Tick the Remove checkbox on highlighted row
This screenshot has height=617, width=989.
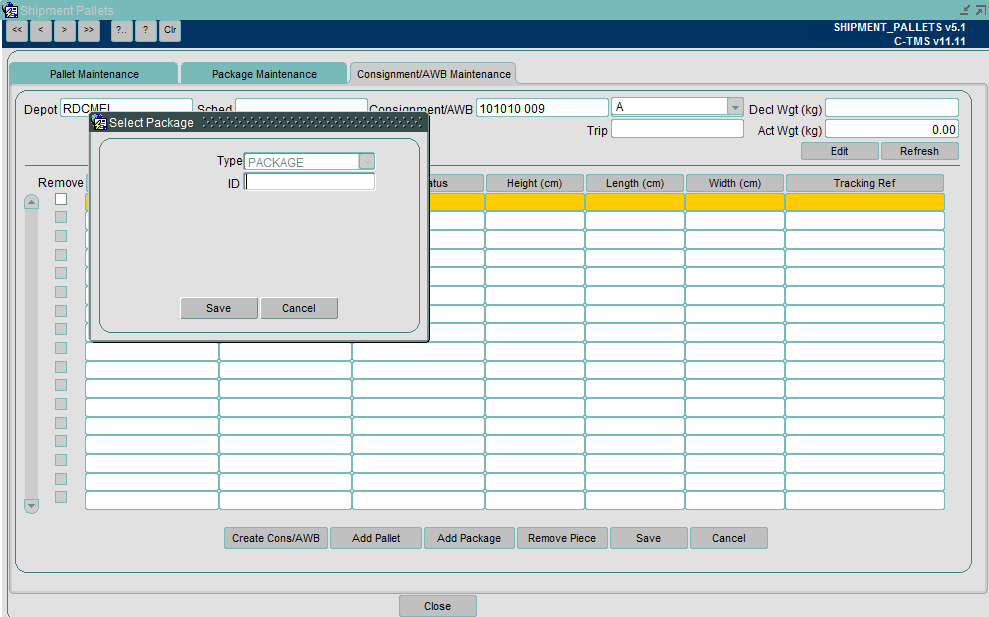61,199
